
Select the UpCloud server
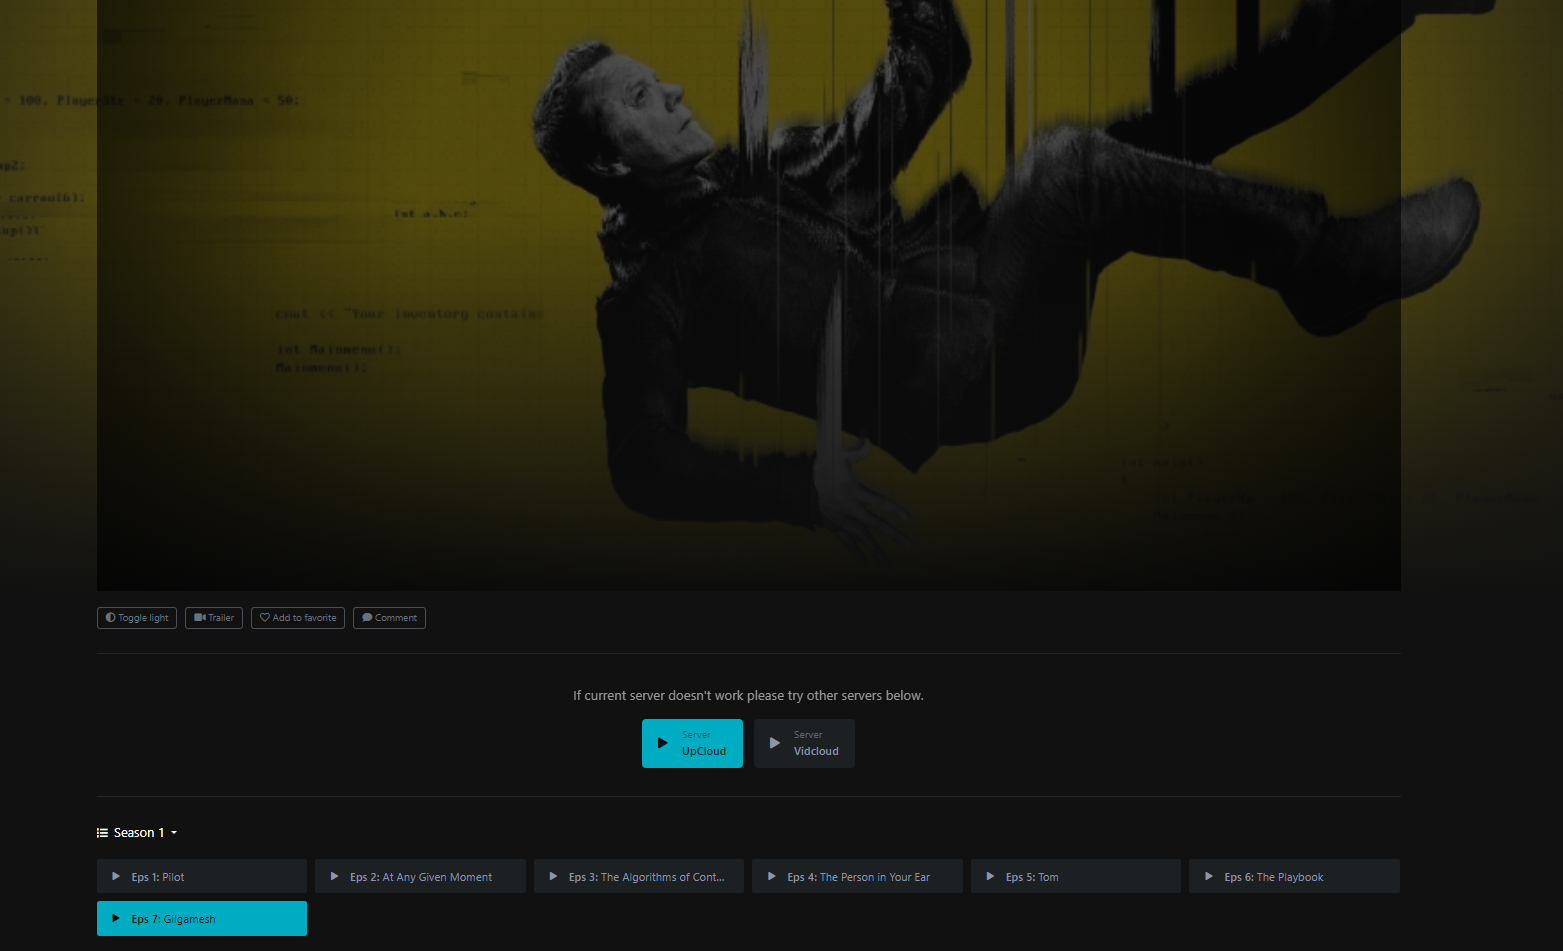coord(692,743)
